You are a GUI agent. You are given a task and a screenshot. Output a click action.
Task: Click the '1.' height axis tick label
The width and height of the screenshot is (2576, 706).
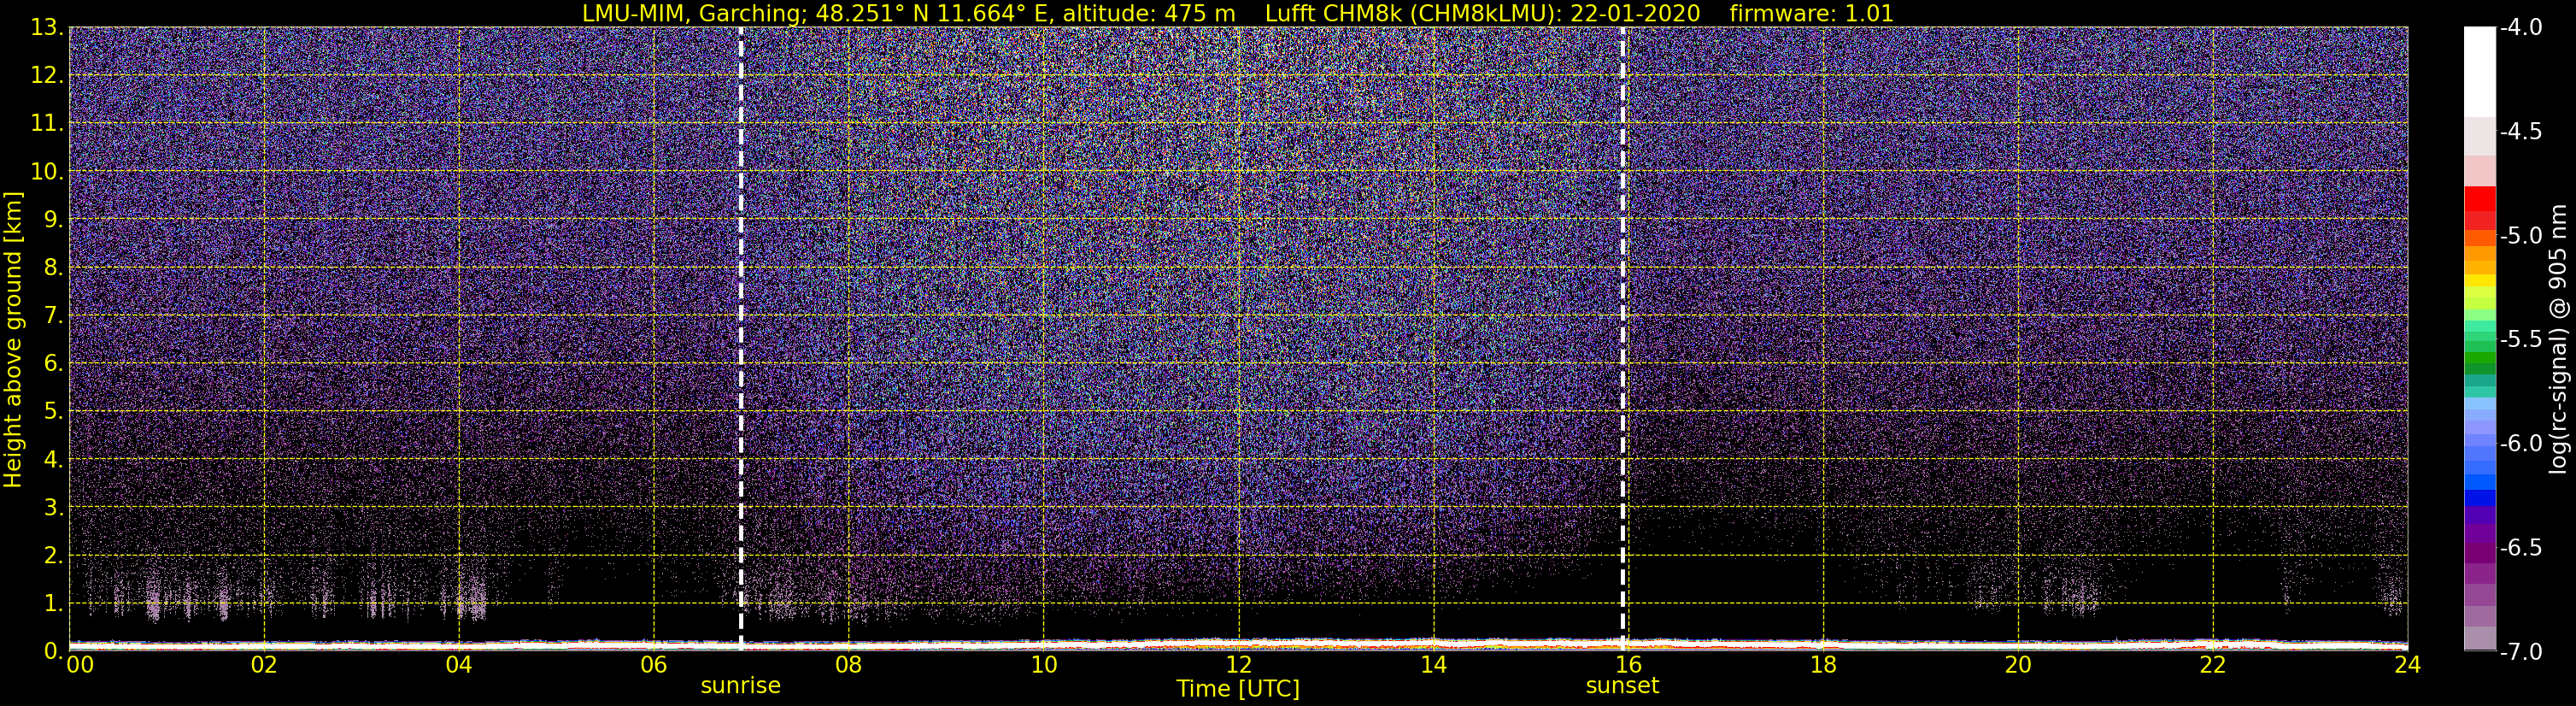(54, 604)
